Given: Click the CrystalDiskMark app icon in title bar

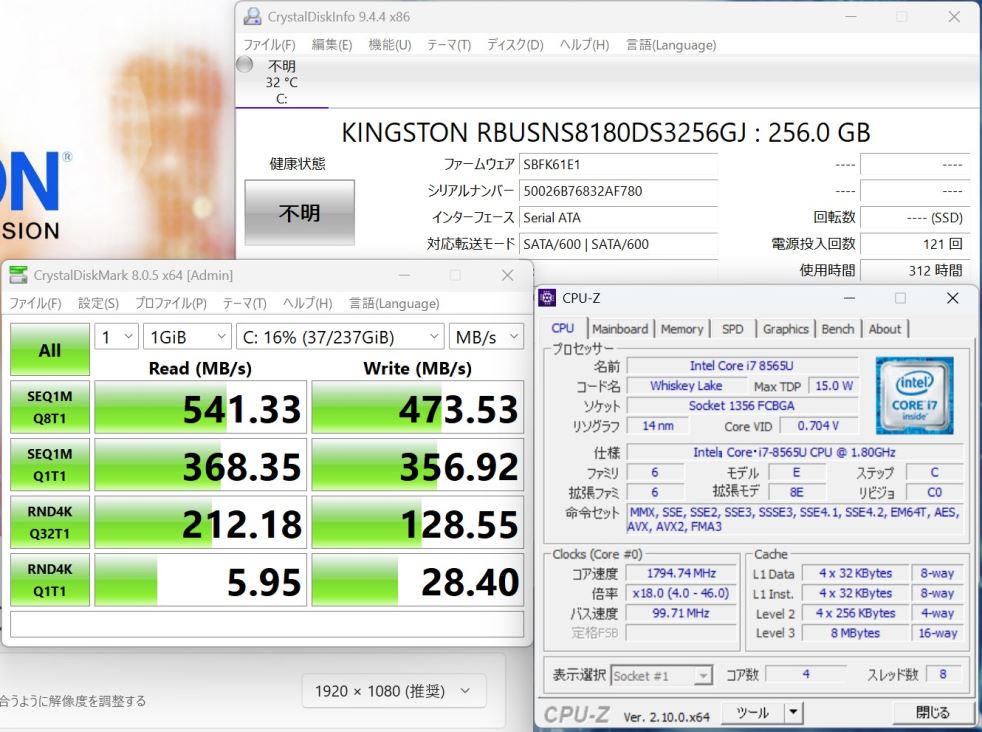Looking at the screenshot, I should (x=18, y=275).
